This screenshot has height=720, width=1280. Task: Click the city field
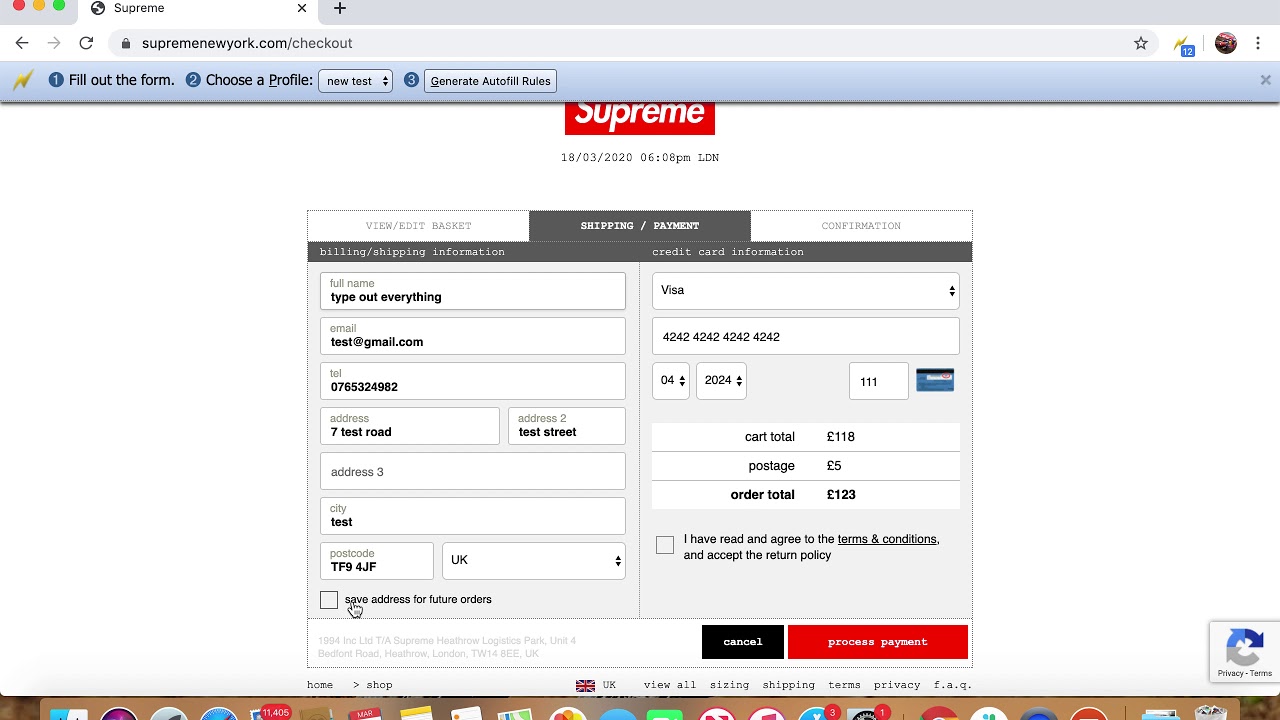[473, 516]
